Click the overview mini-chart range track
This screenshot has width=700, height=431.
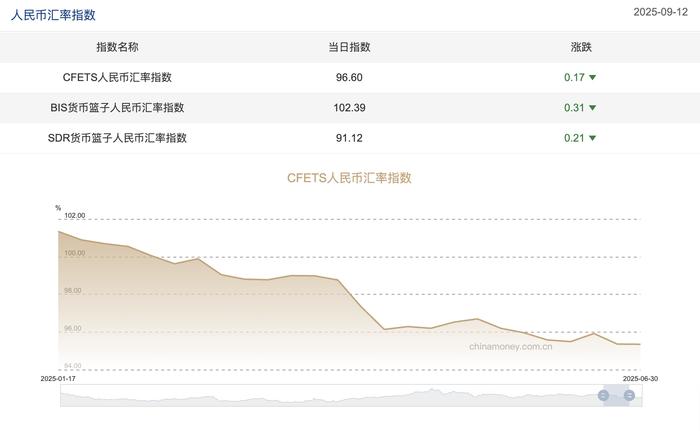click(351, 395)
